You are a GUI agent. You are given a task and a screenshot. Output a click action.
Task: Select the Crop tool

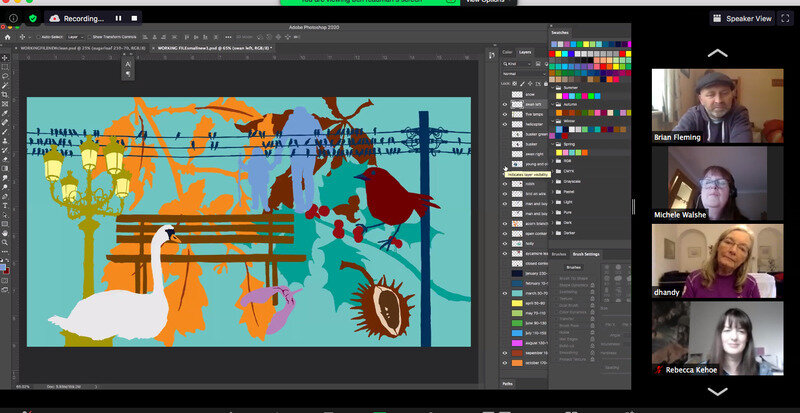(5, 96)
